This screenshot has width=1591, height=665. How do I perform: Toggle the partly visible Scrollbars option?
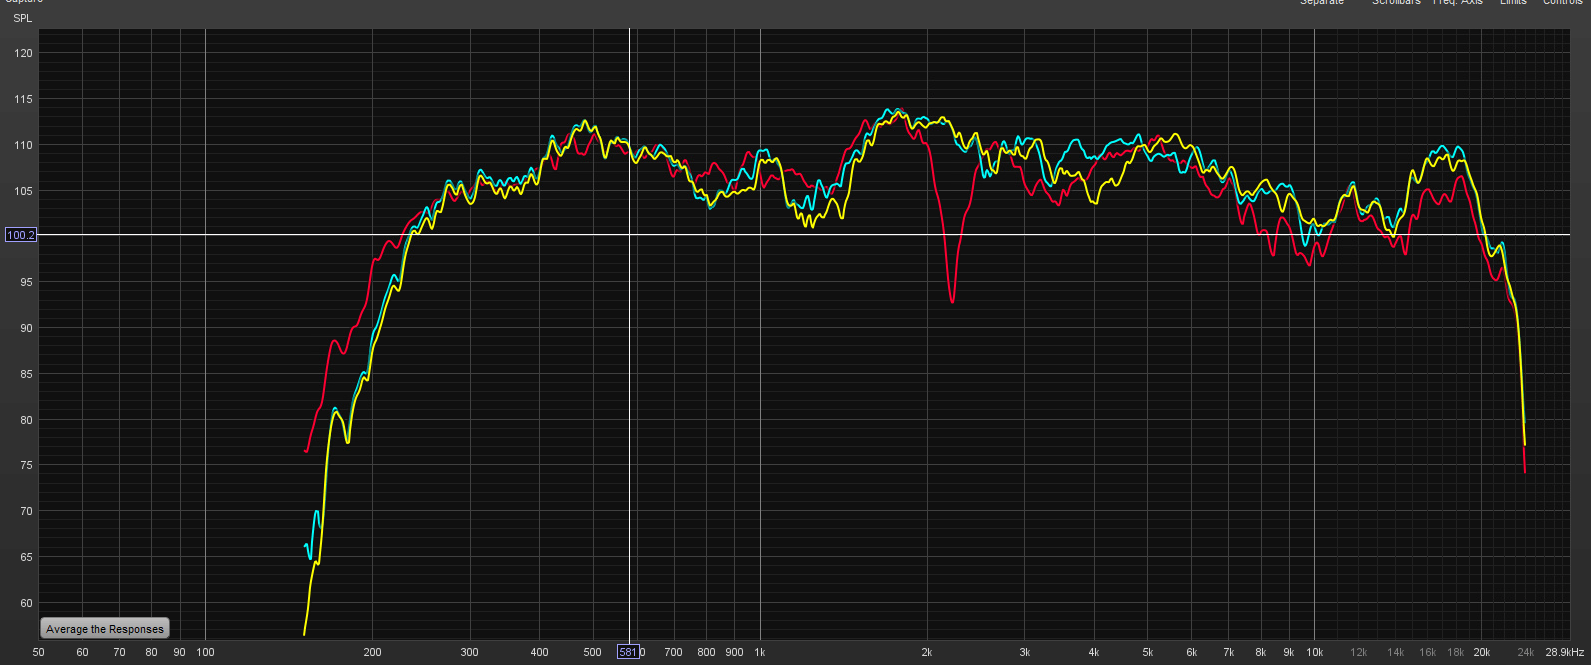1396,3
